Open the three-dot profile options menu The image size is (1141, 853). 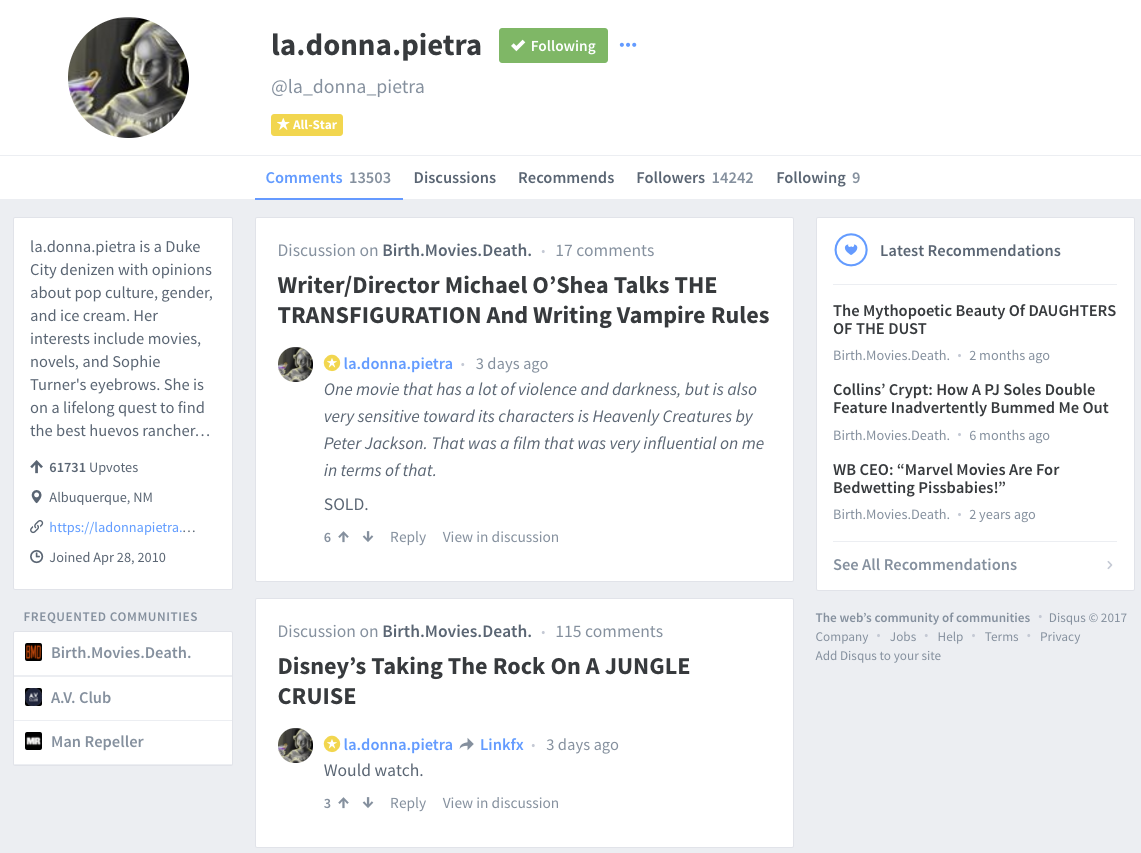click(628, 45)
